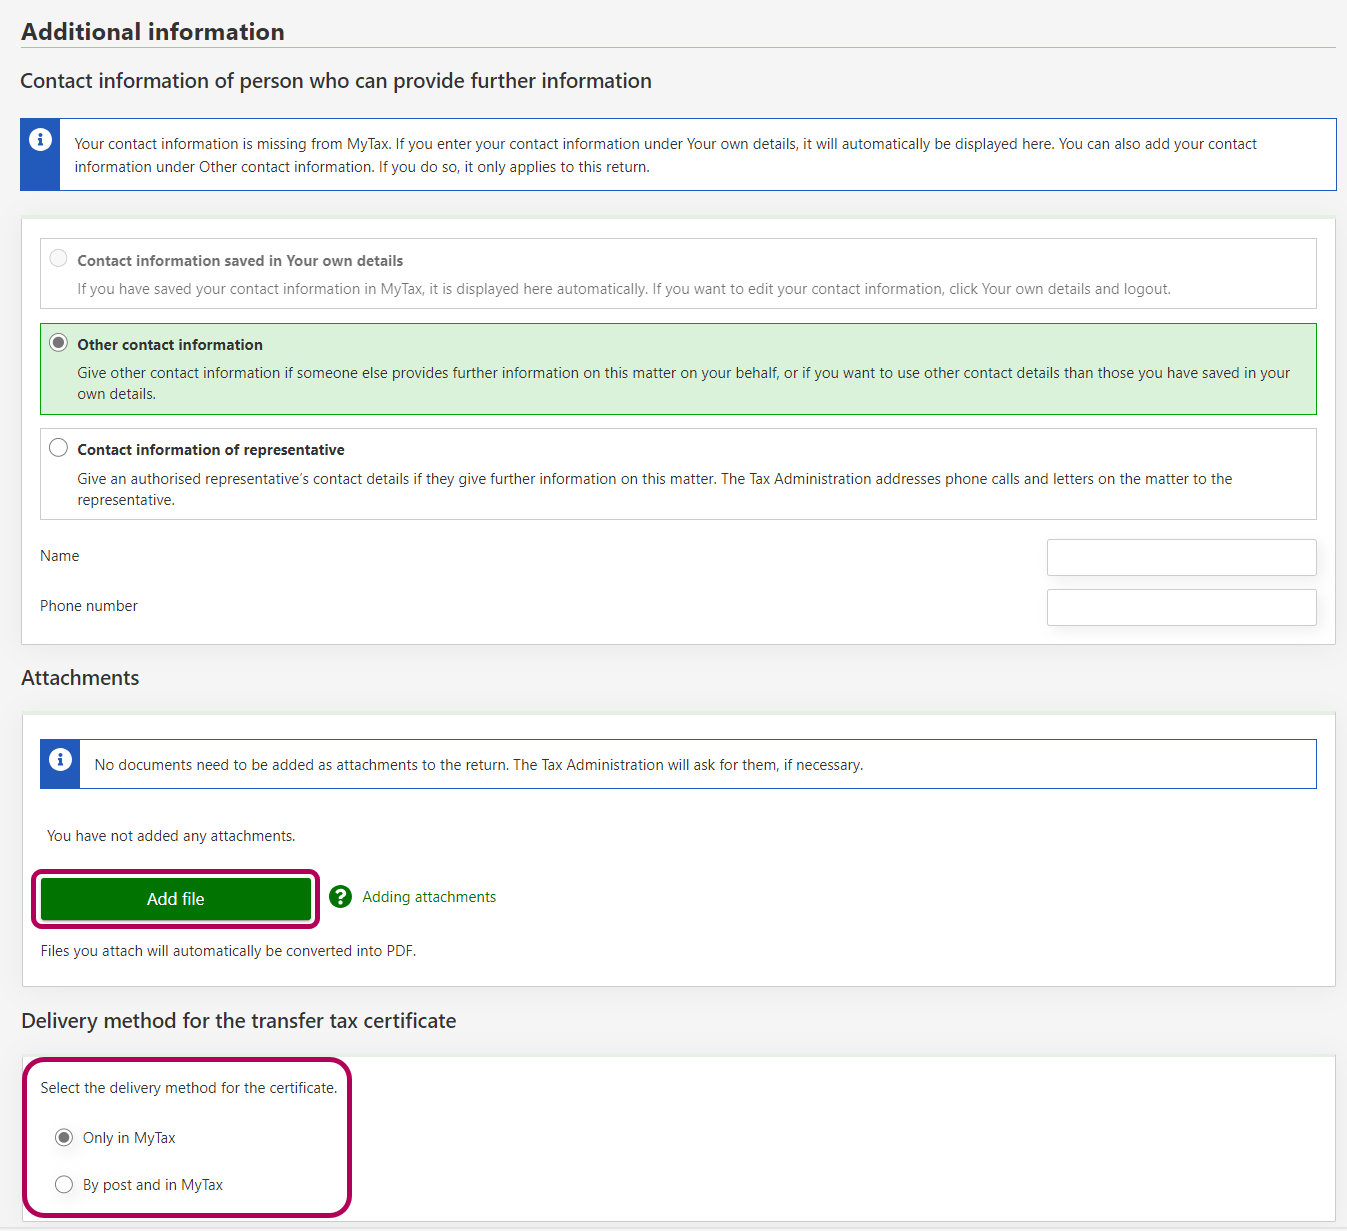Select the saved in Your own details radio button
Image resolution: width=1347 pixels, height=1231 pixels.
[x=59, y=259]
